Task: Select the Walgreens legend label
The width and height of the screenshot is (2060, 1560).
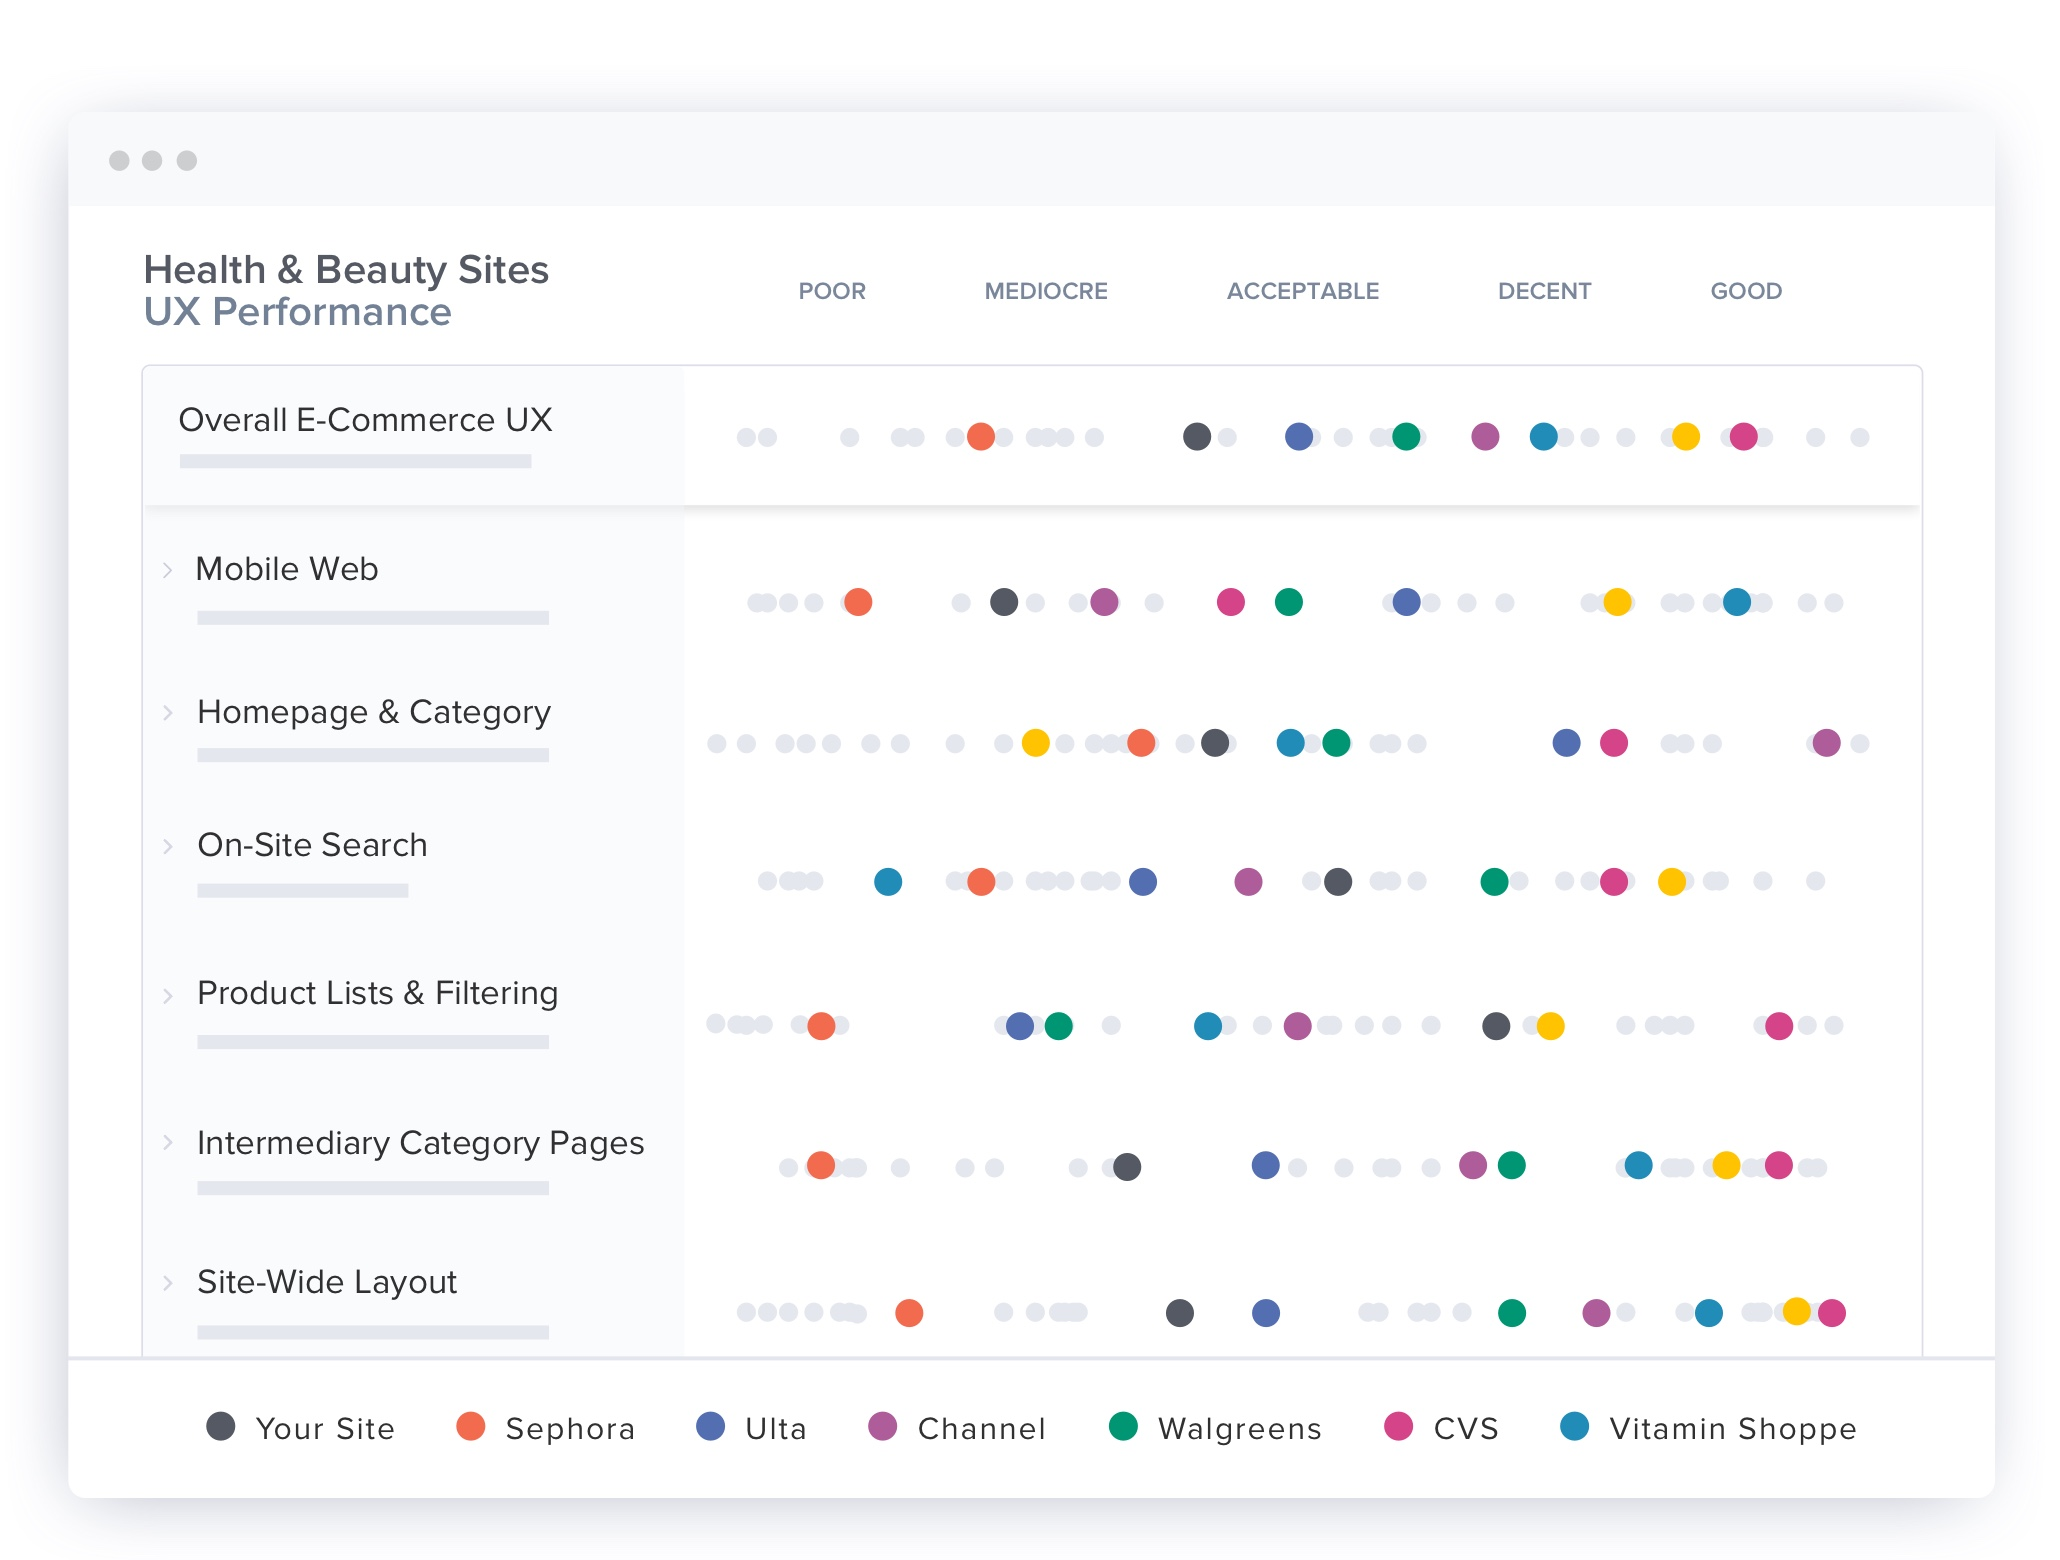Action: click(x=1239, y=1429)
